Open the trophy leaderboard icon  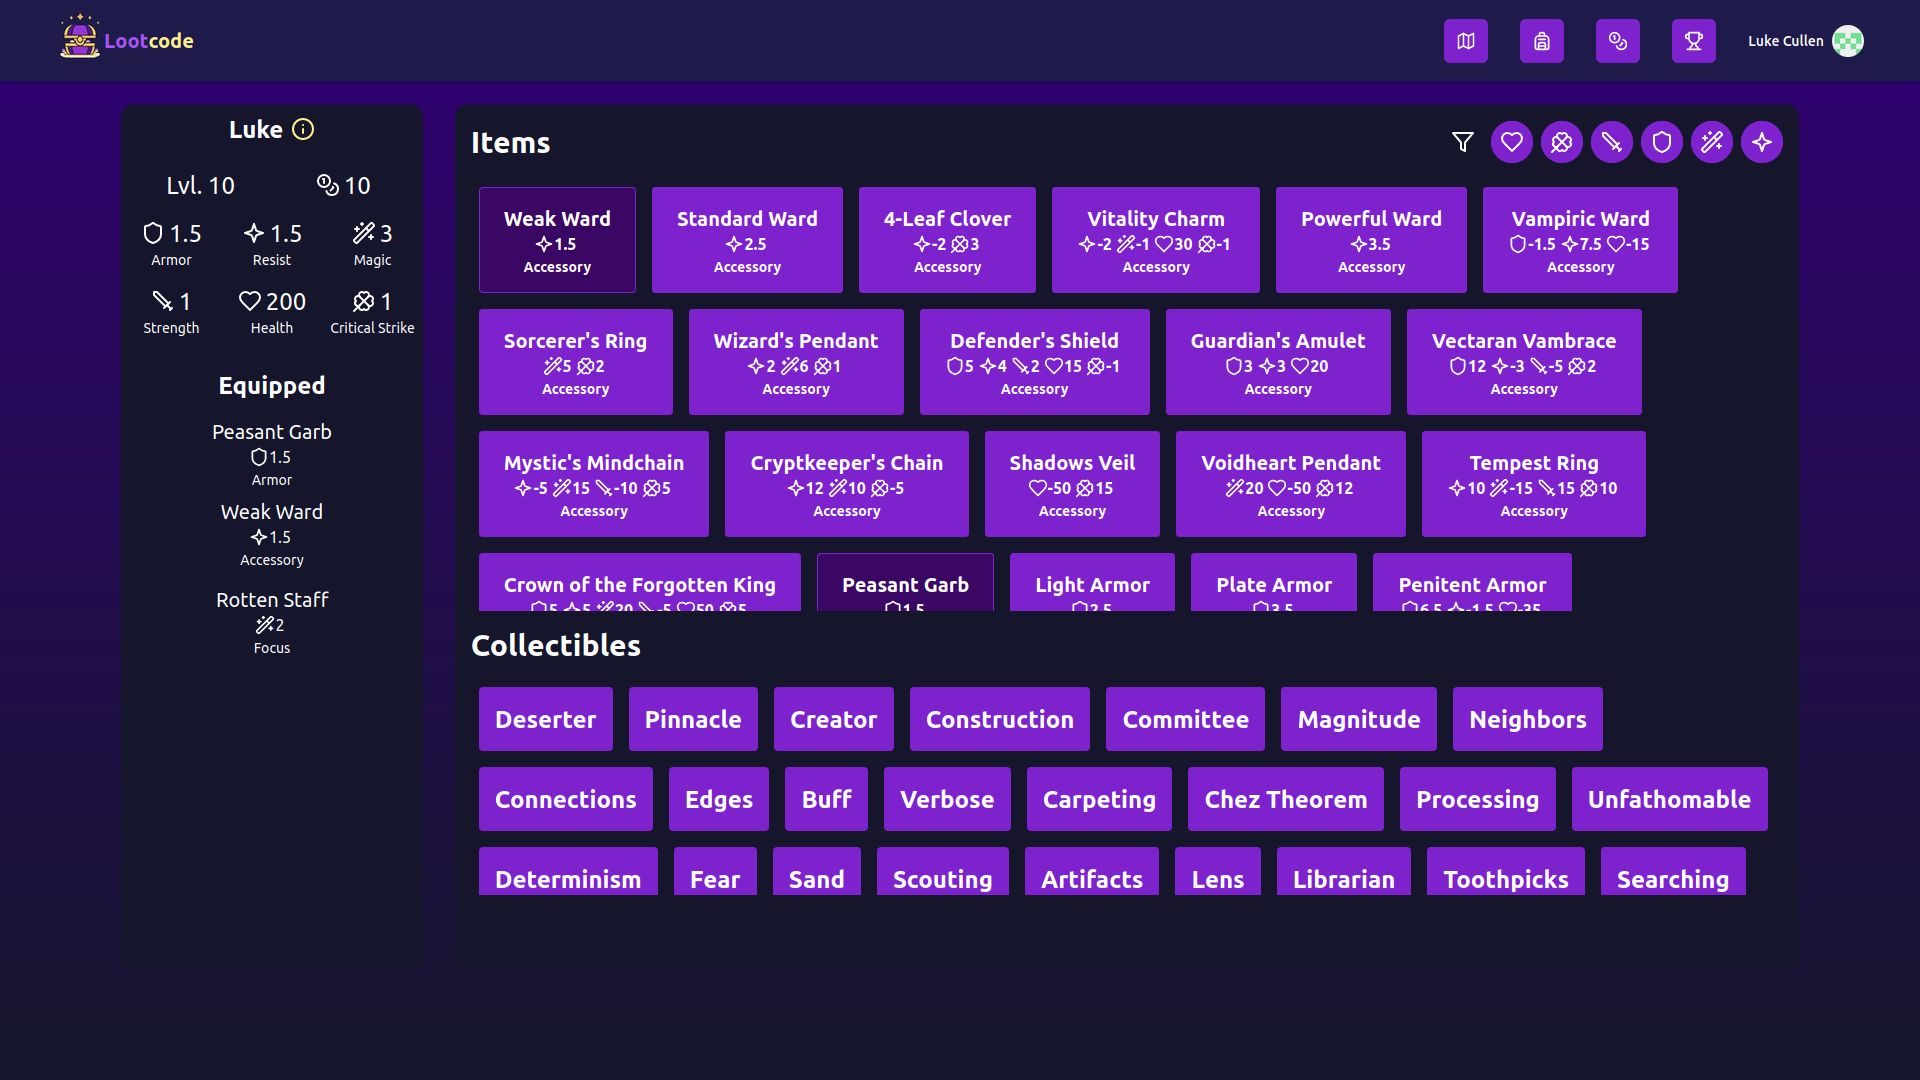1693,41
